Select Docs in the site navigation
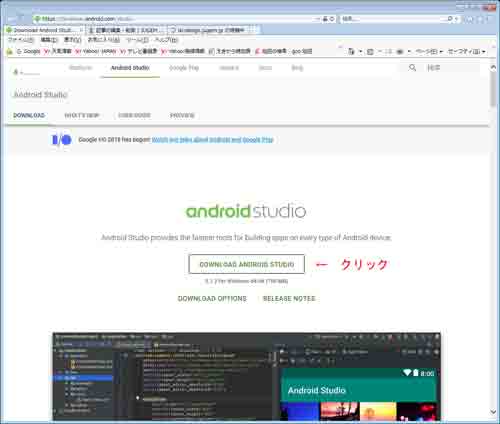Image resolution: width=500 pixels, height=424 pixels. tap(265, 68)
